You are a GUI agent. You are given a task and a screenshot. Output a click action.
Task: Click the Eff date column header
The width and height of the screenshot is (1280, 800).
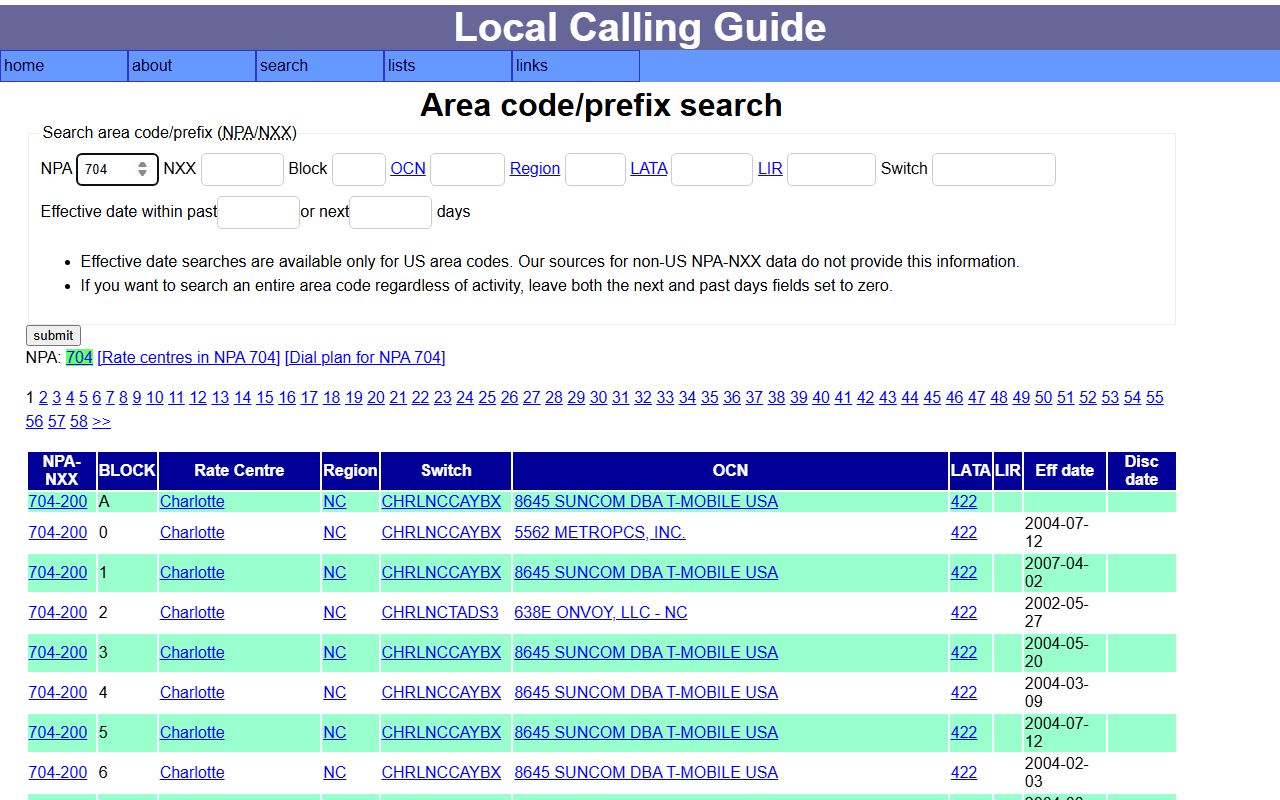coord(1065,471)
